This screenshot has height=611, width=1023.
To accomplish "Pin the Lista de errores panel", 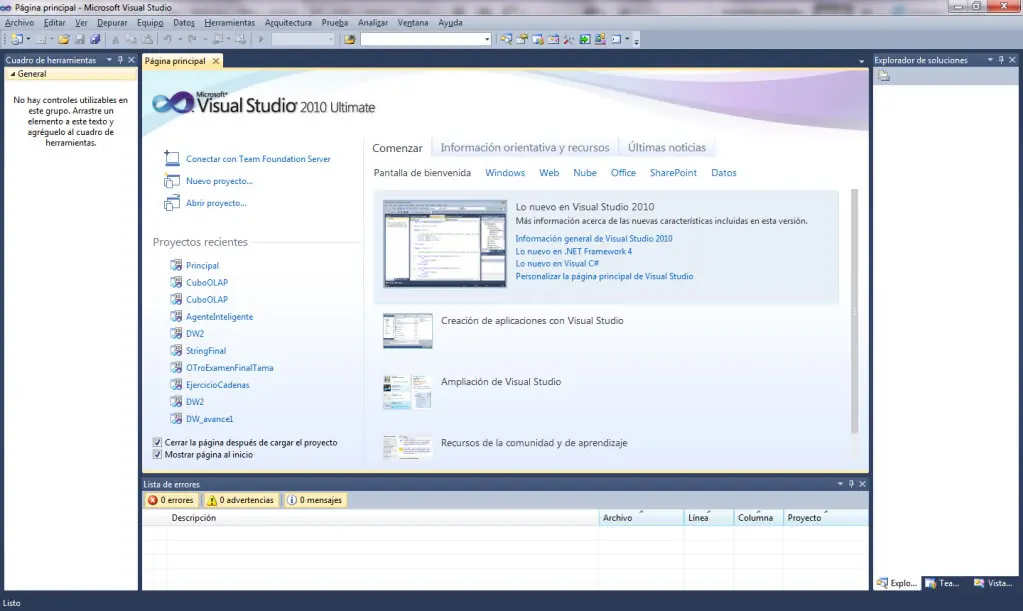I will pyautogui.click(x=851, y=484).
